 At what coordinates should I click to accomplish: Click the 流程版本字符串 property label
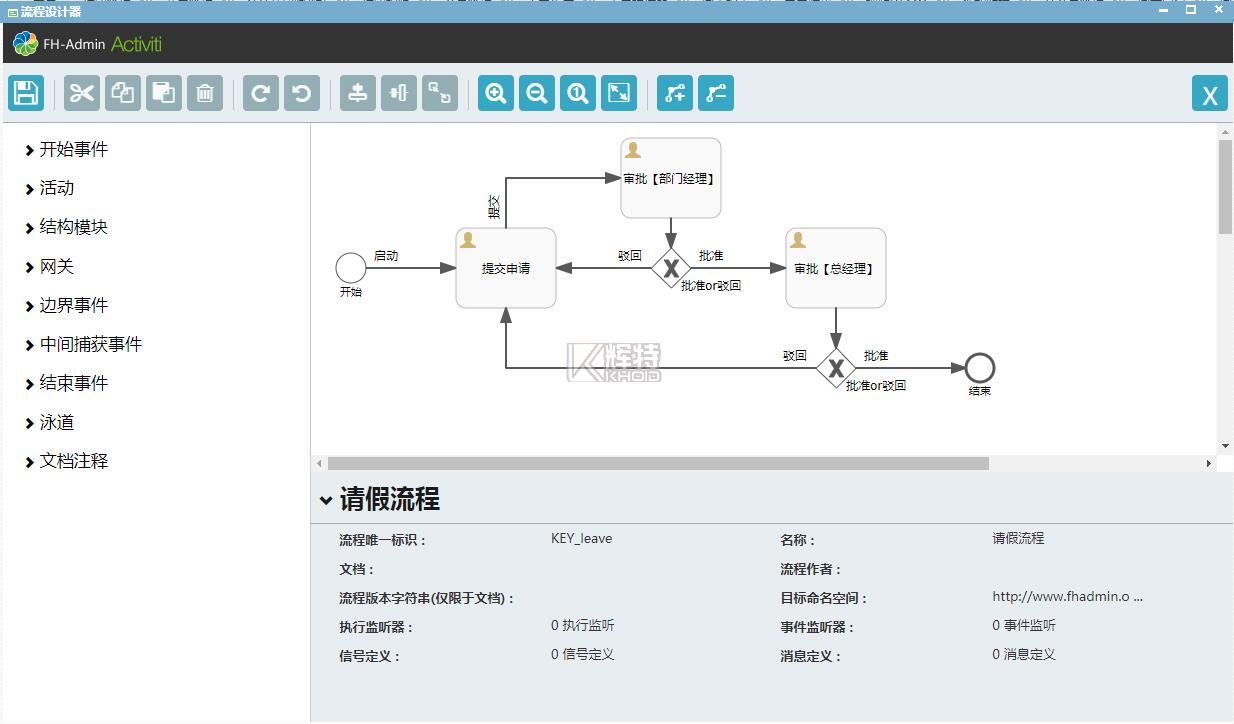click(427, 598)
